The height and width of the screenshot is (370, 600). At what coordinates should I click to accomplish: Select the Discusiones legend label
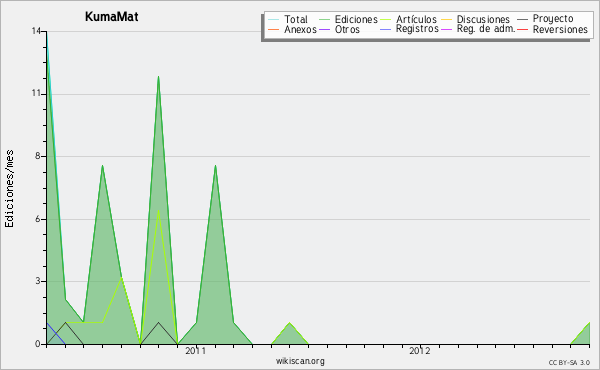[x=483, y=19]
